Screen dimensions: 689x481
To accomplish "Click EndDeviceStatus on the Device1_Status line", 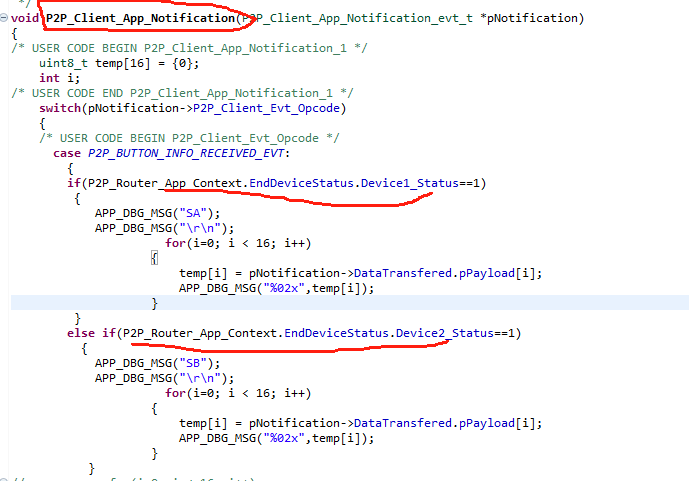I will tap(301, 183).
